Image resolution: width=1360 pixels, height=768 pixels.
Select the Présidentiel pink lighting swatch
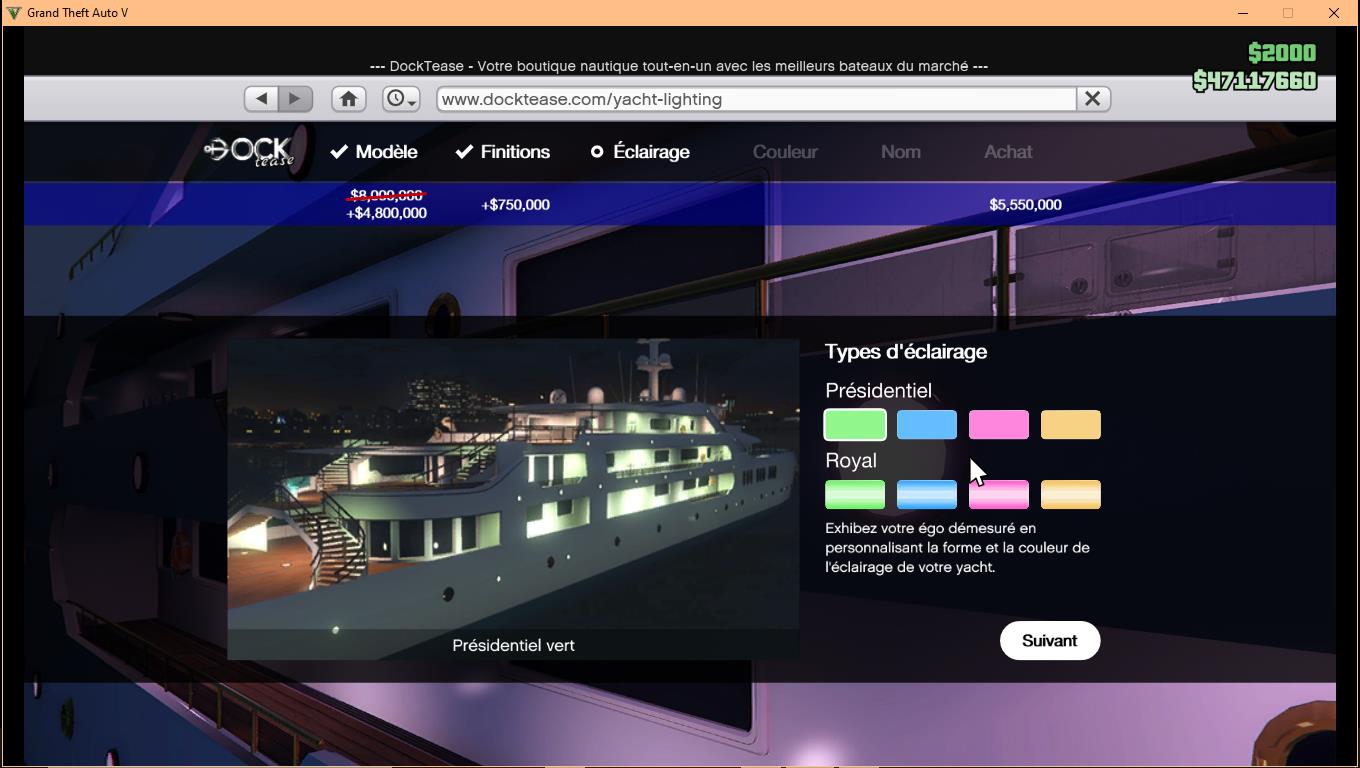click(x=999, y=425)
